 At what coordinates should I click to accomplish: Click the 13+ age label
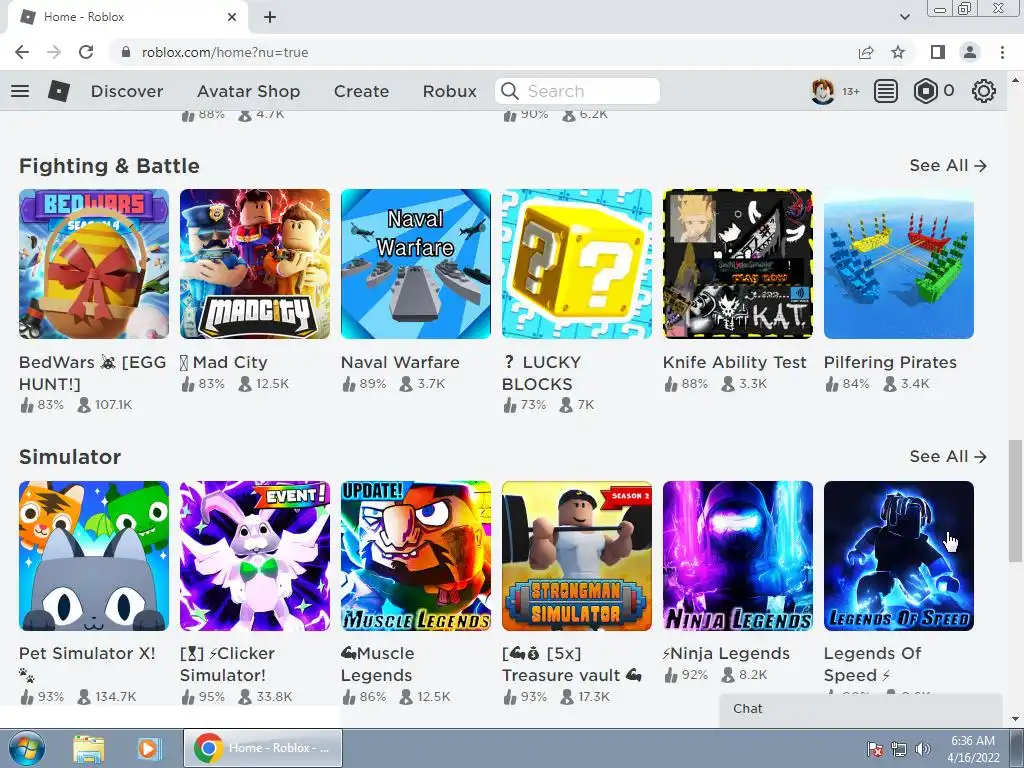(851, 91)
